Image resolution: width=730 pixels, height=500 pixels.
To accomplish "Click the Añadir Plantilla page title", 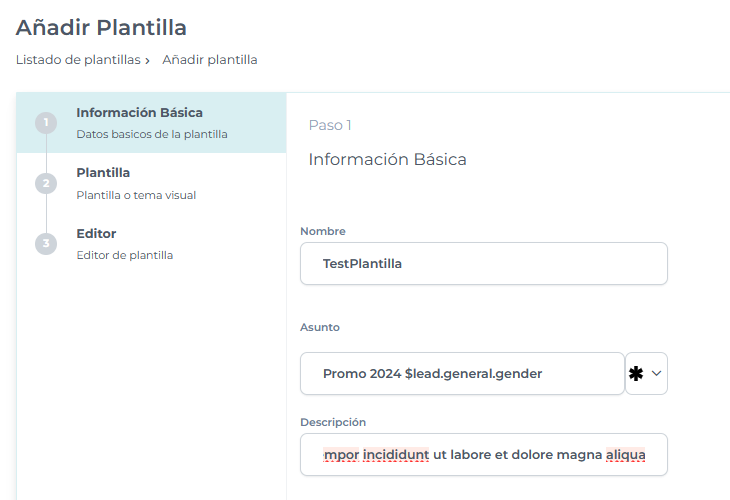I will tap(101, 28).
